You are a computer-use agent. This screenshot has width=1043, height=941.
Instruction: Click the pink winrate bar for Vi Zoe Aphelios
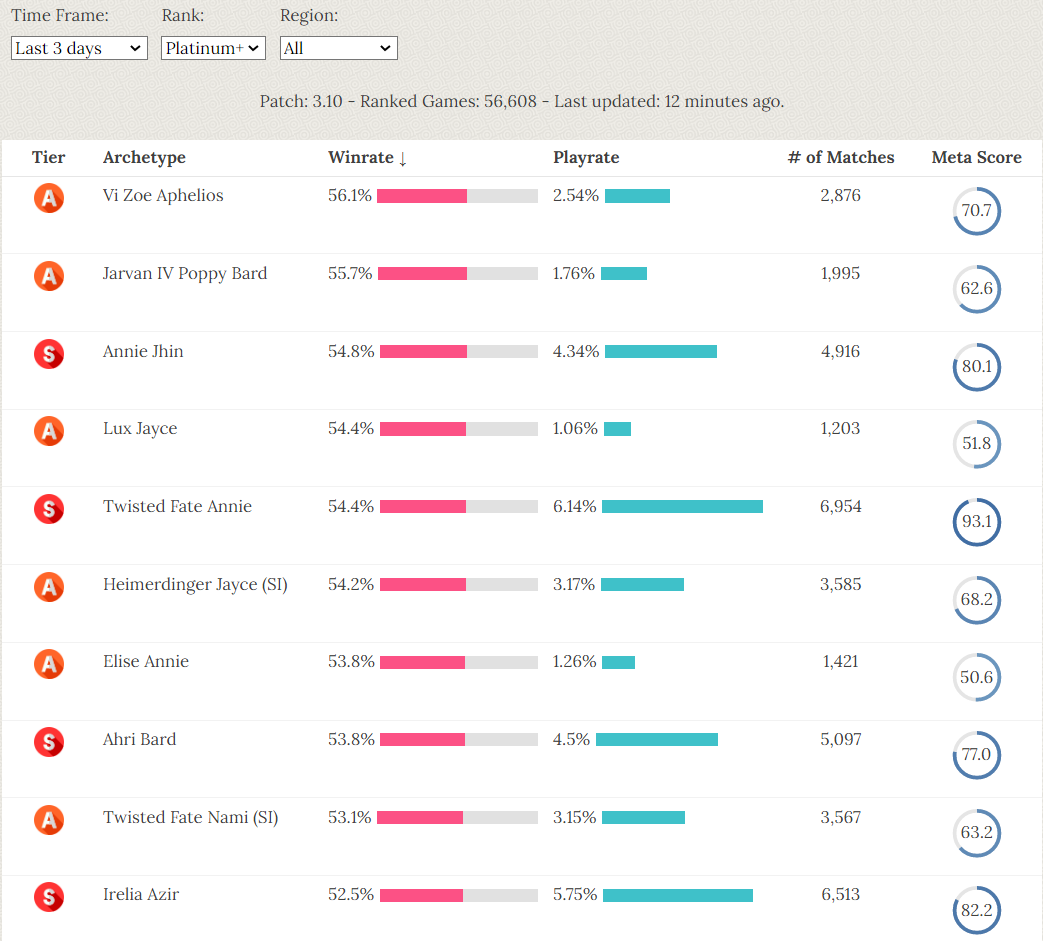pos(422,196)
